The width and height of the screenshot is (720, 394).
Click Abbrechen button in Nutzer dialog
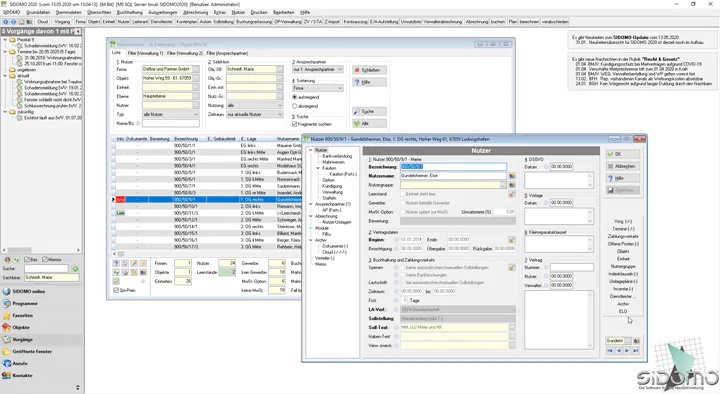623,166
